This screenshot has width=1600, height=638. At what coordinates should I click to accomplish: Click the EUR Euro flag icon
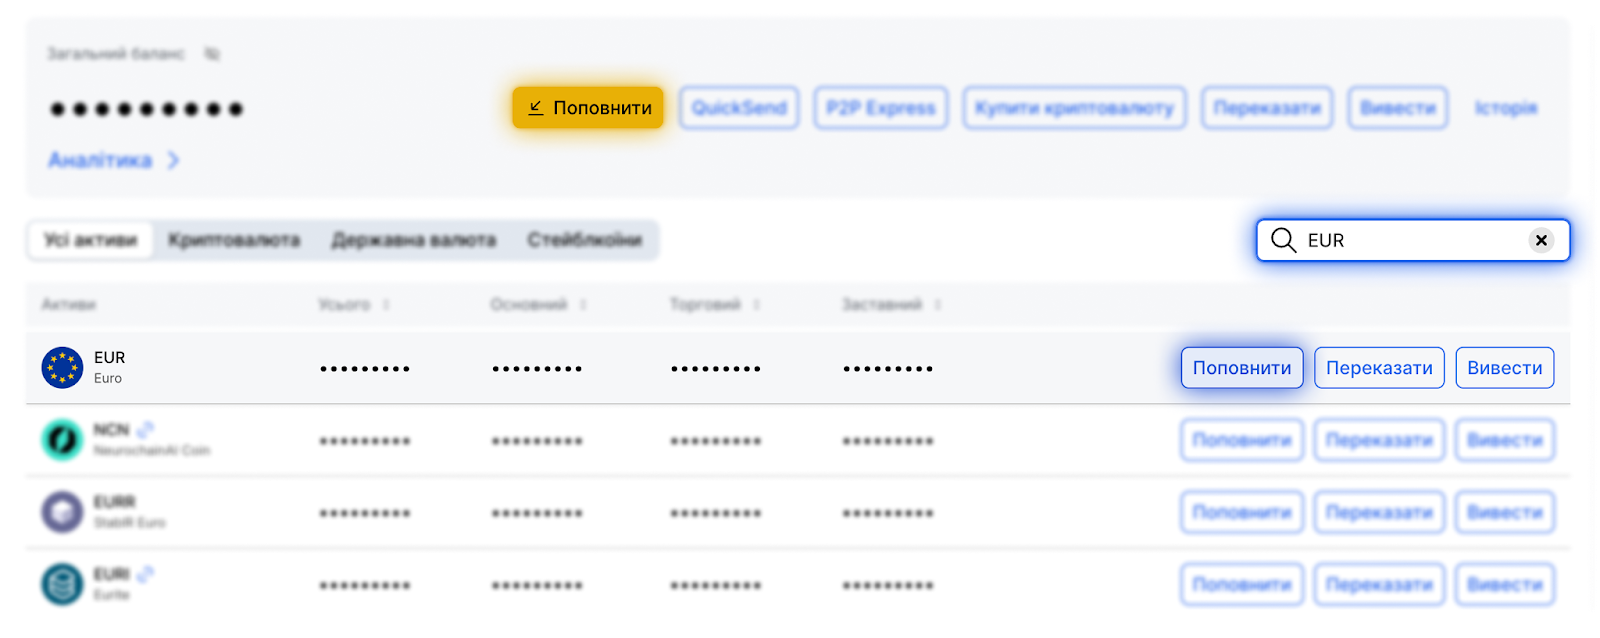coord(62,368)
